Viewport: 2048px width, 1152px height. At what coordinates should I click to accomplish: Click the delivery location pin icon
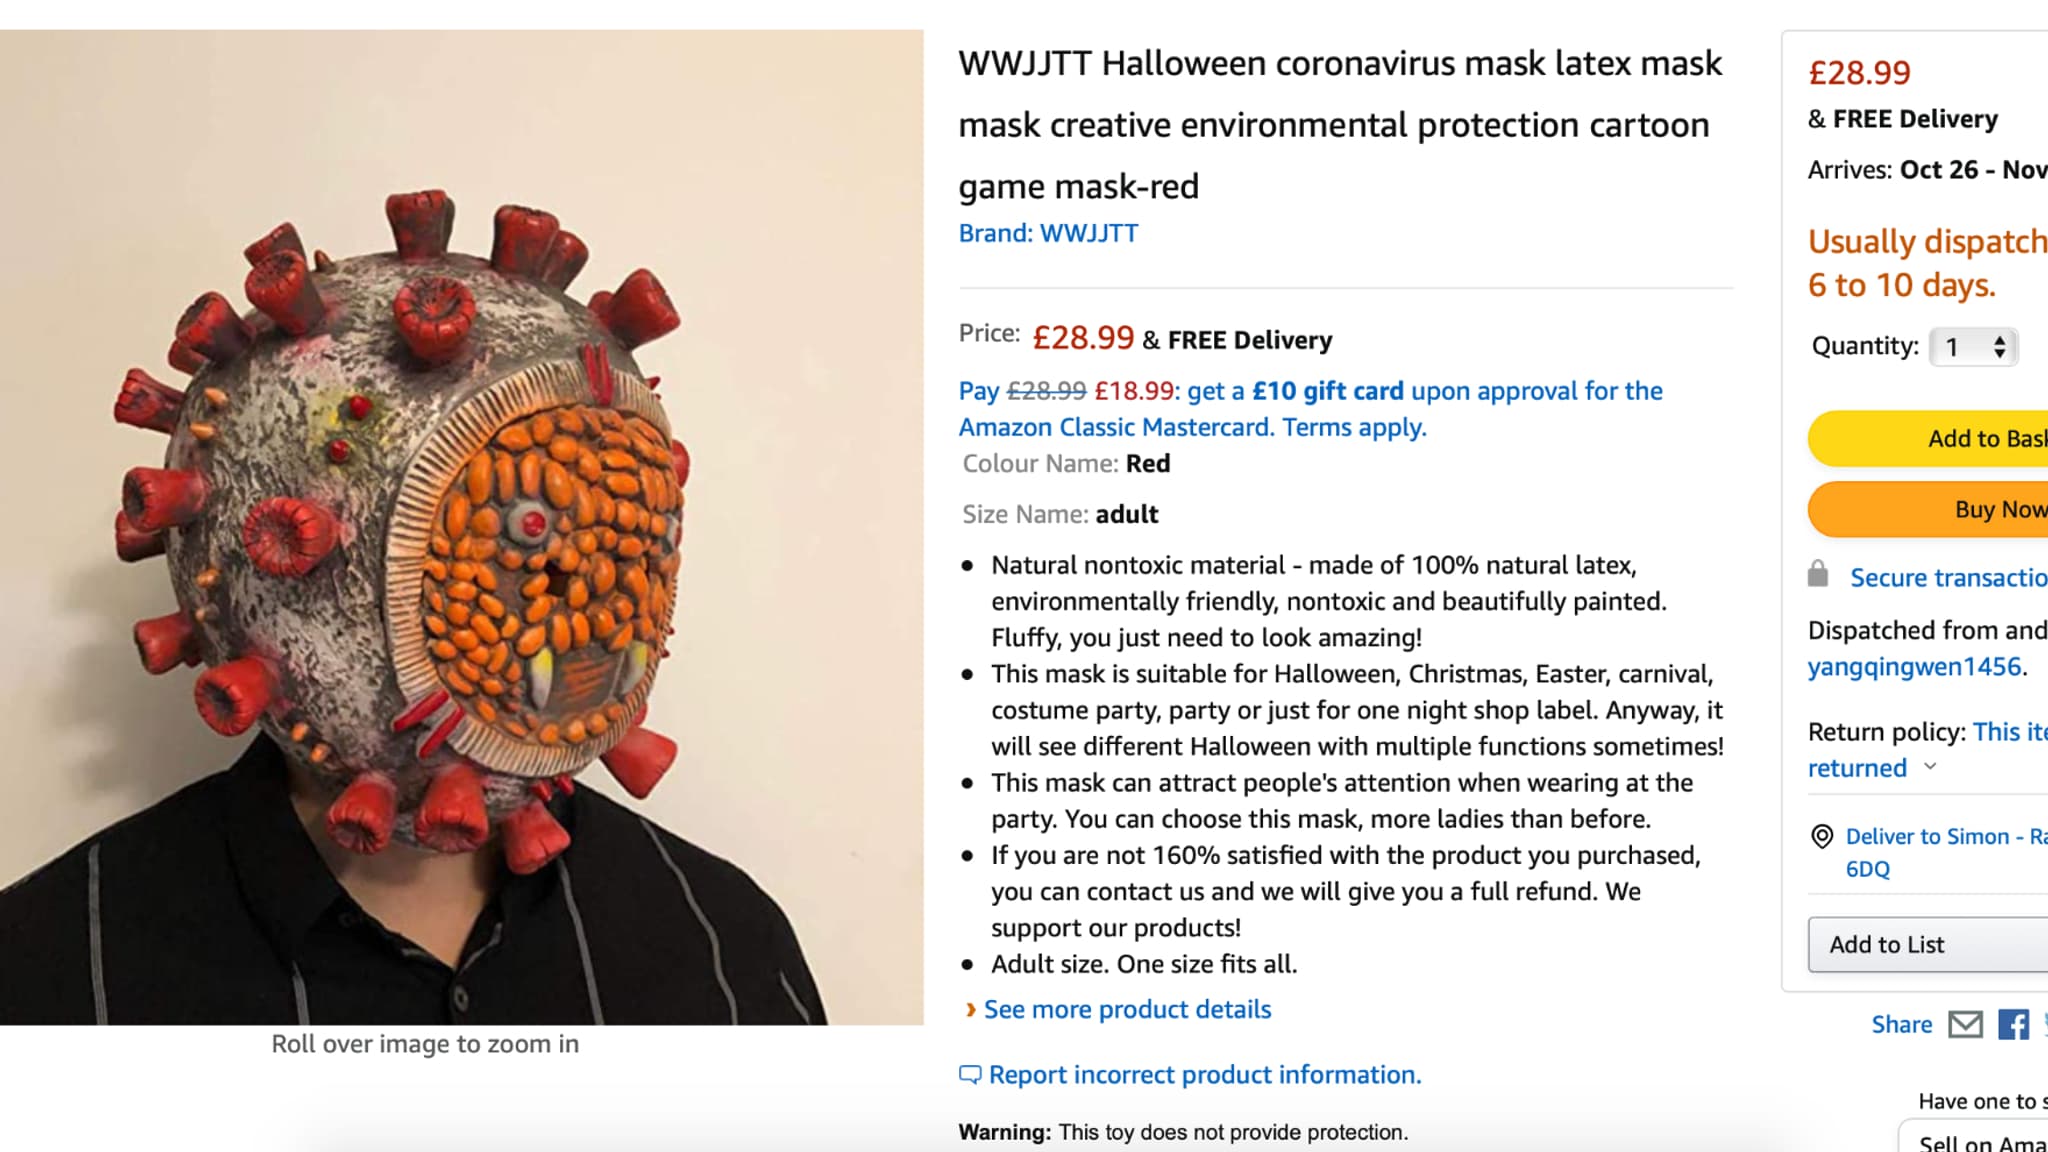coord(1822,836)
